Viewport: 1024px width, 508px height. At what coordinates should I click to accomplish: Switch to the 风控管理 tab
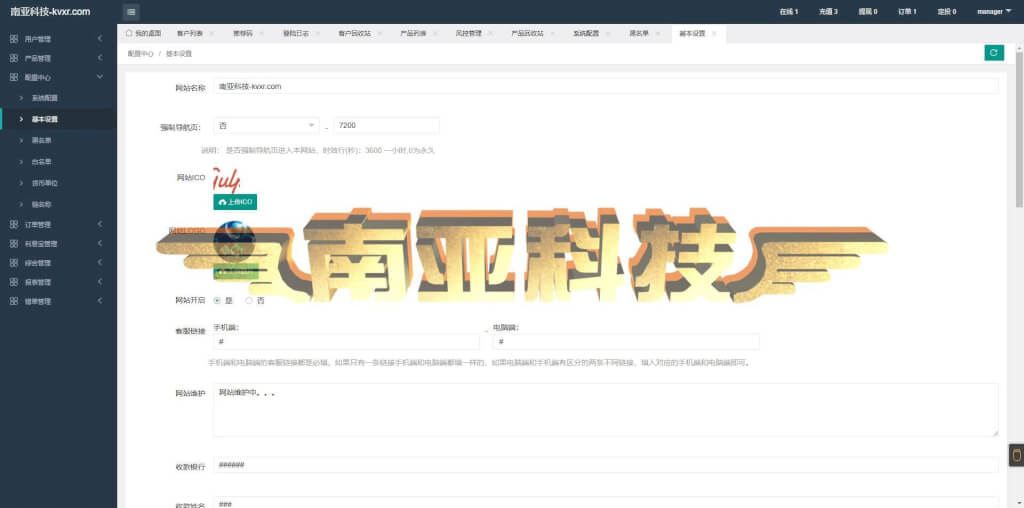point(469,33)
